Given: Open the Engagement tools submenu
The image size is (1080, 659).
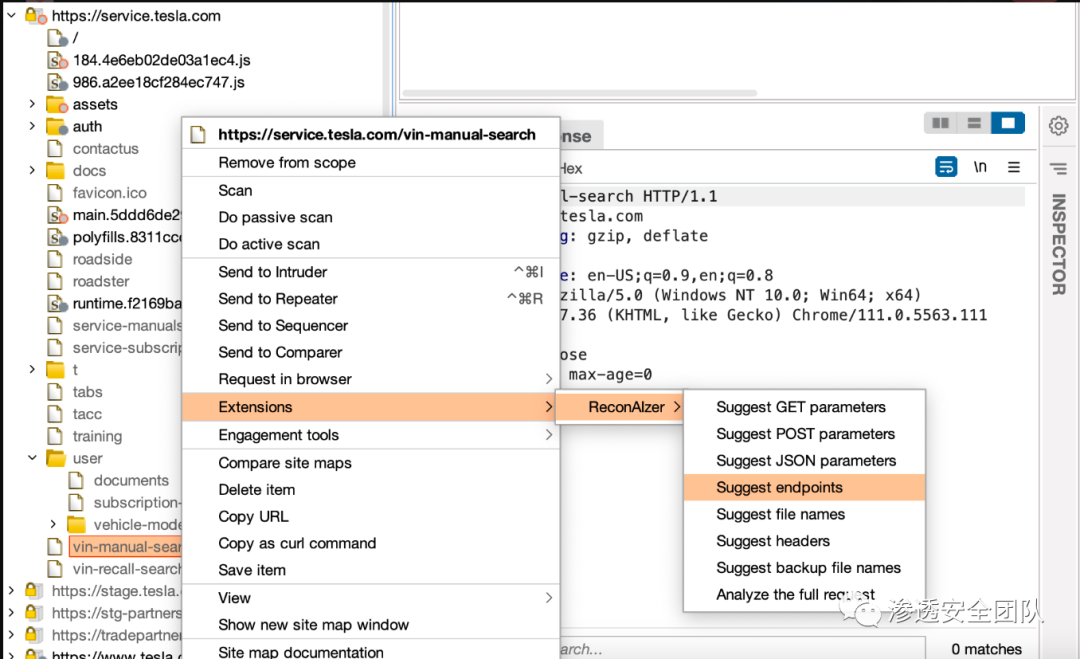Looking at the screenshot, I should click(x=371, y=435).
